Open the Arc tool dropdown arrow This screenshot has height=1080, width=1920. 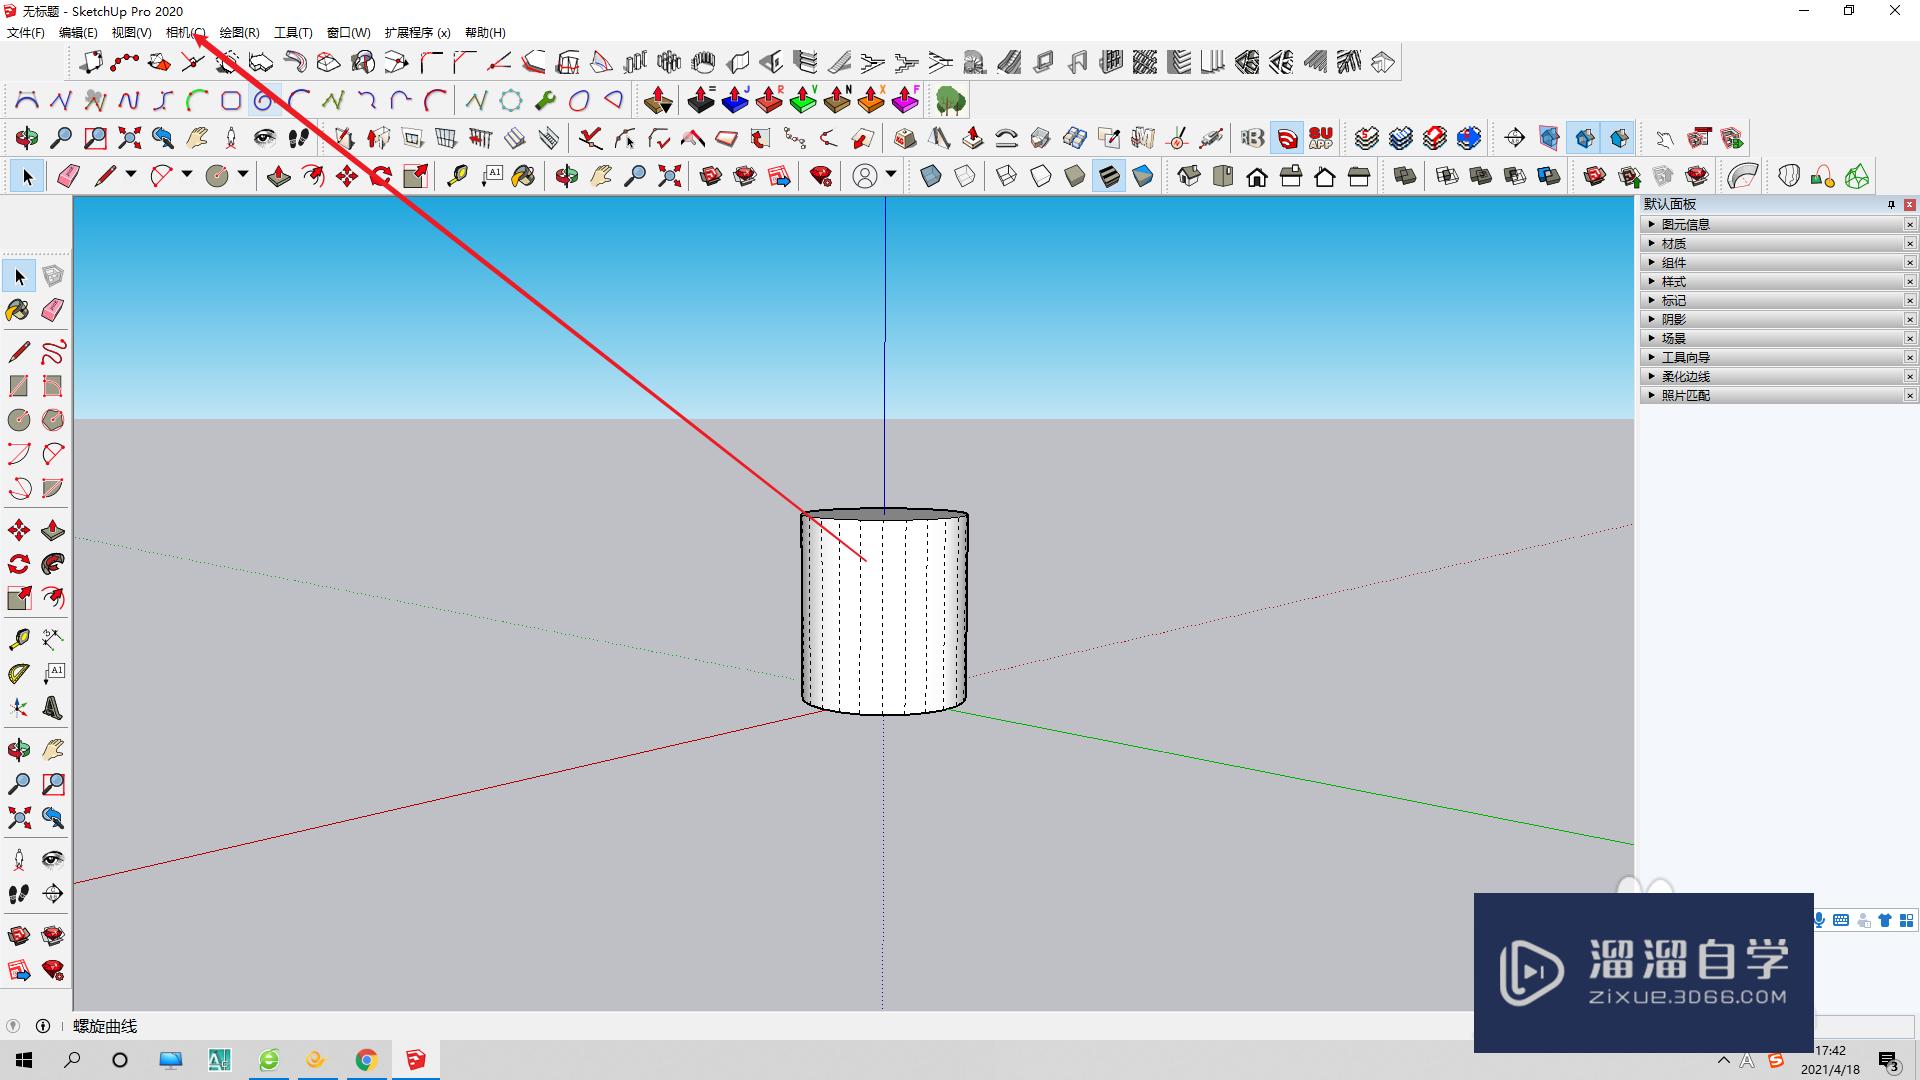187,176
